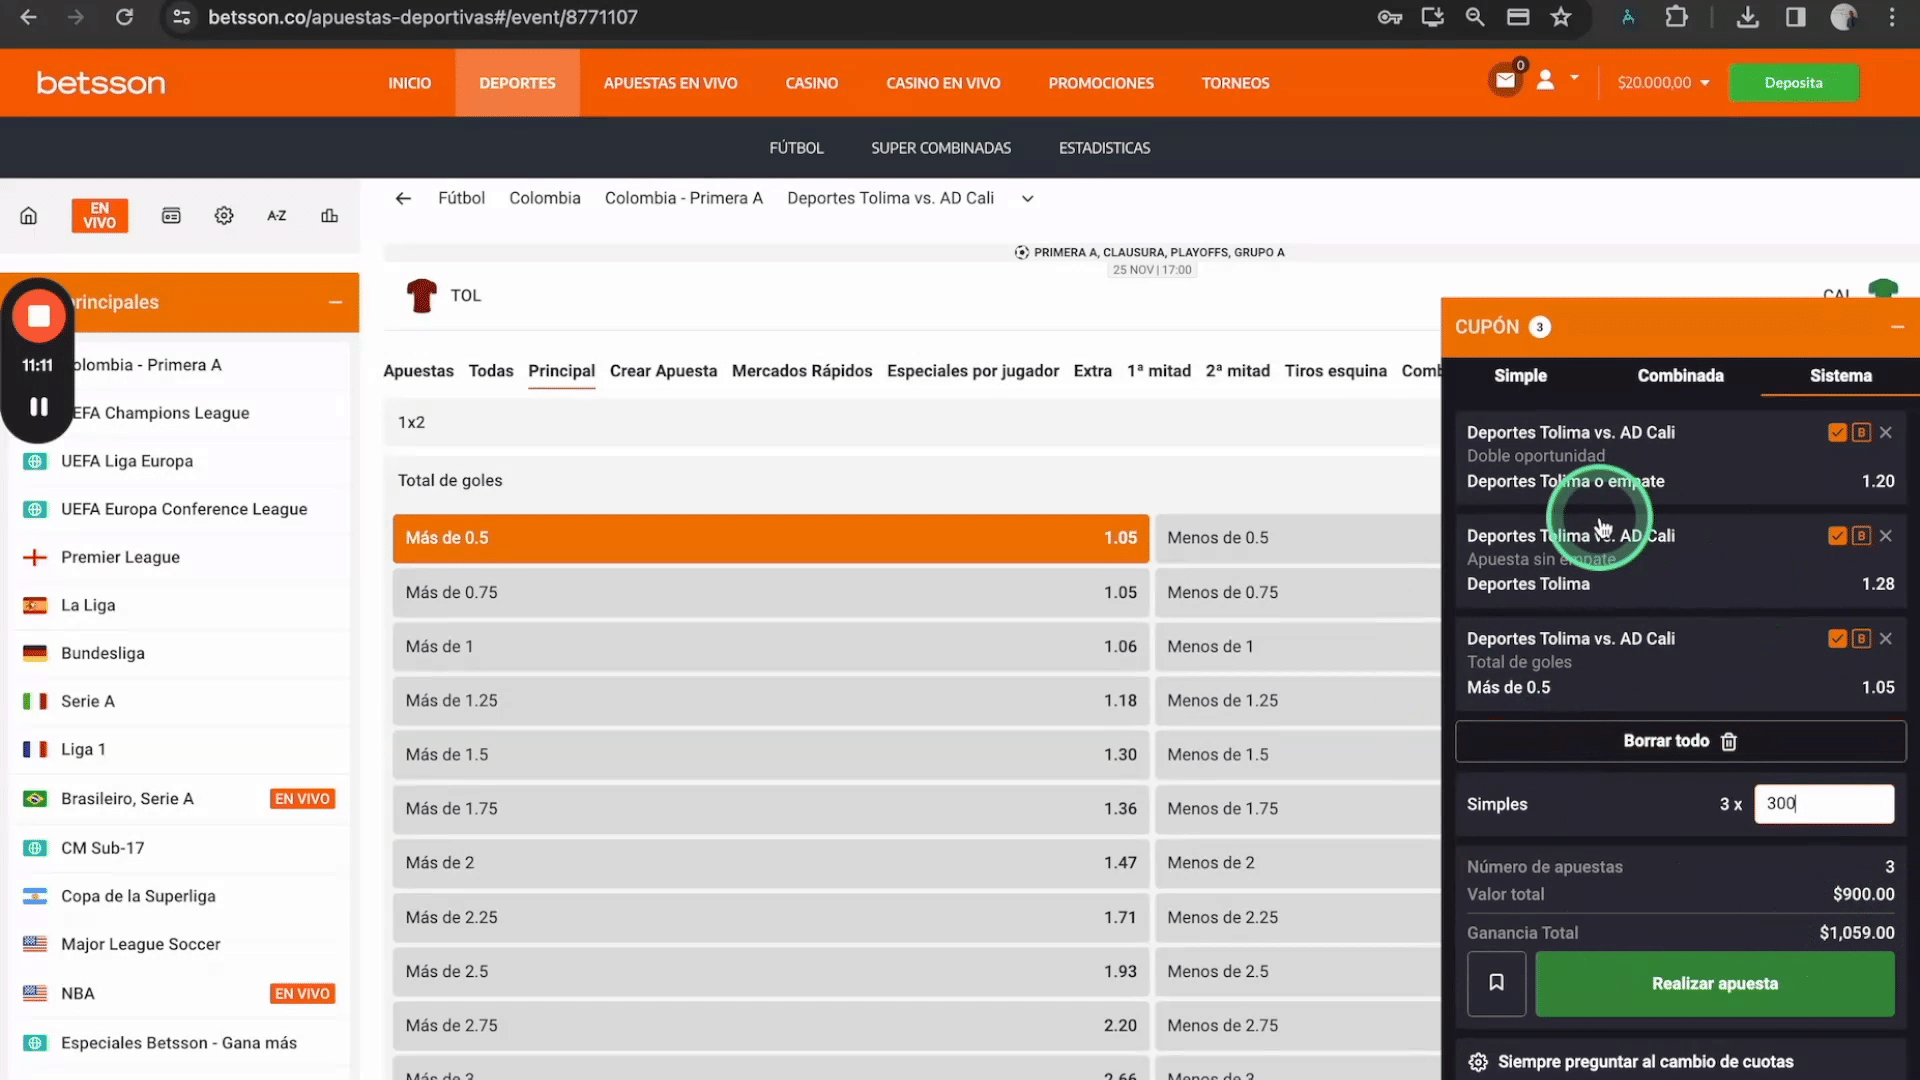Expand the match selector chevron
This screenshot has width=1920, height=1080.
[x=1027, y=199]
